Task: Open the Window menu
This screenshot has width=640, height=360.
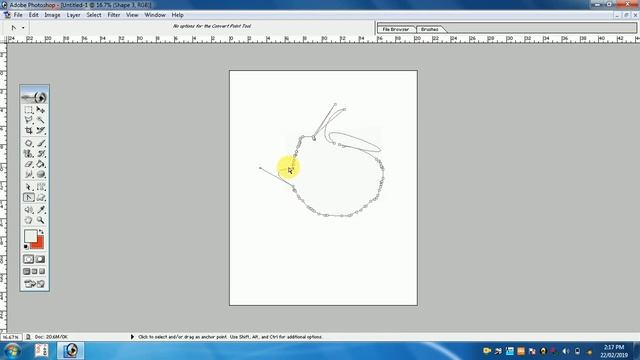Action: [x=155, y=15]
